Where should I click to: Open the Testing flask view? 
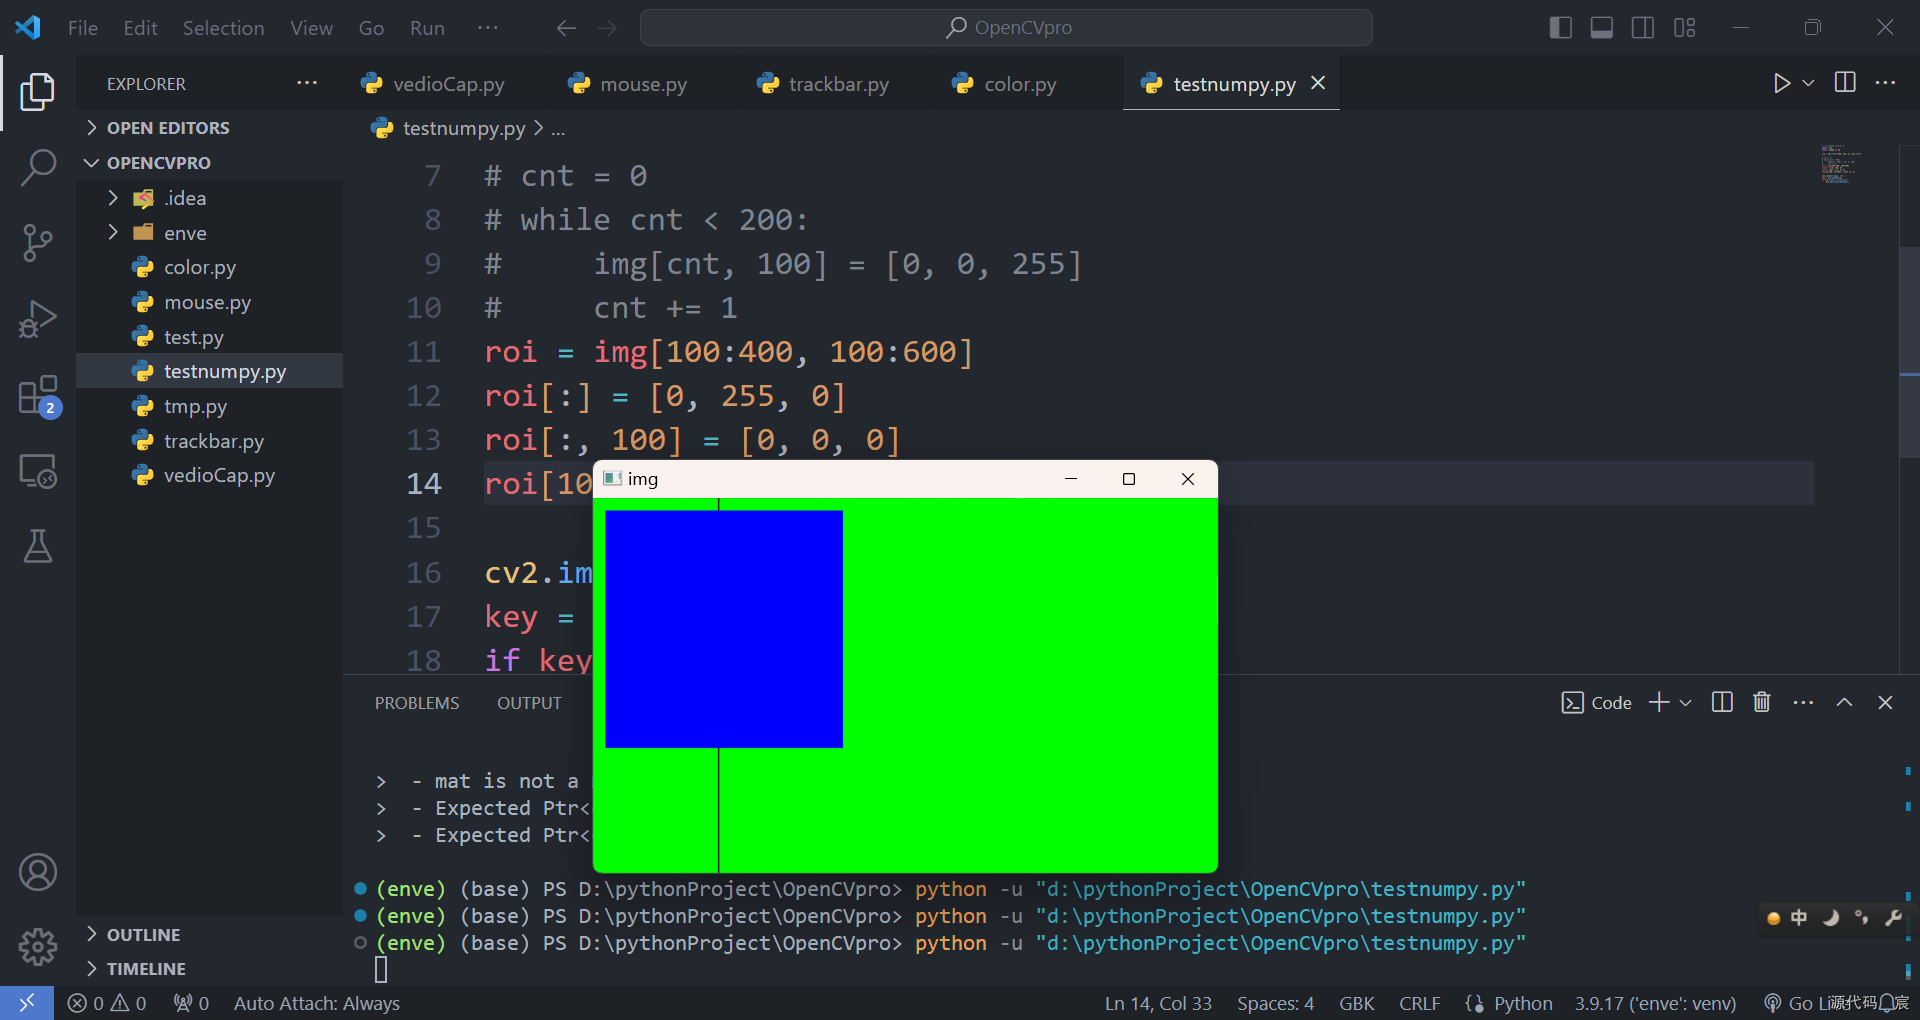click(x=38, y=546)
